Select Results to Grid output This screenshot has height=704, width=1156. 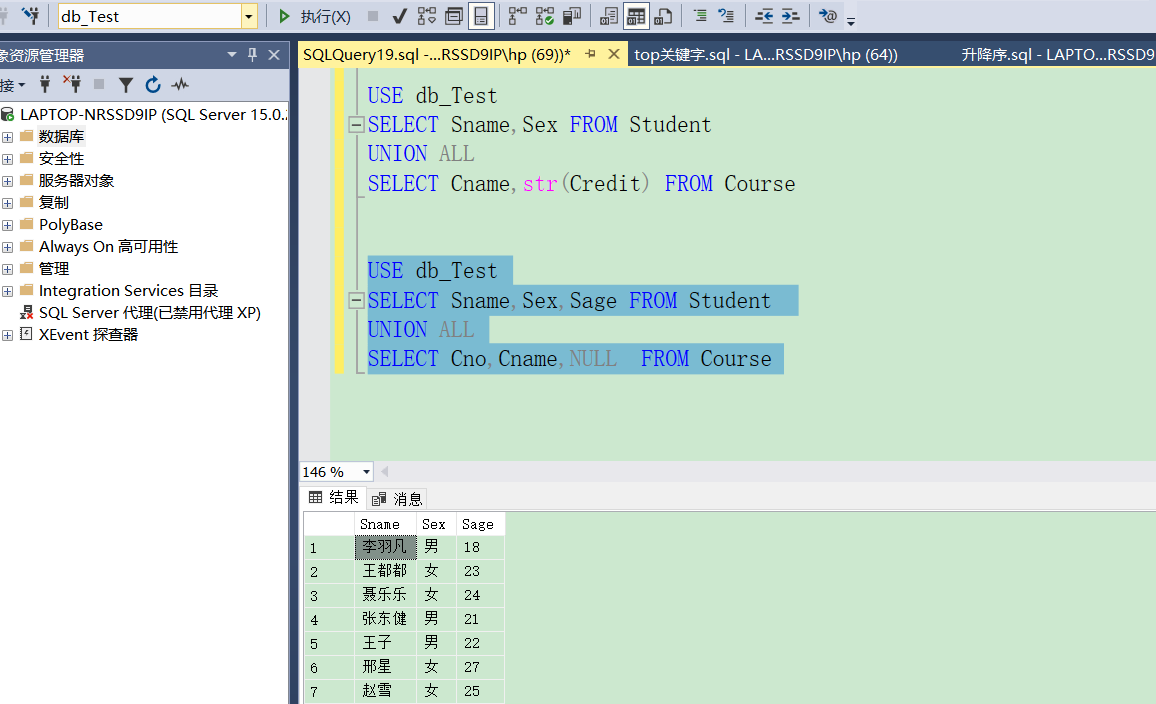click(x=636, y=16)
